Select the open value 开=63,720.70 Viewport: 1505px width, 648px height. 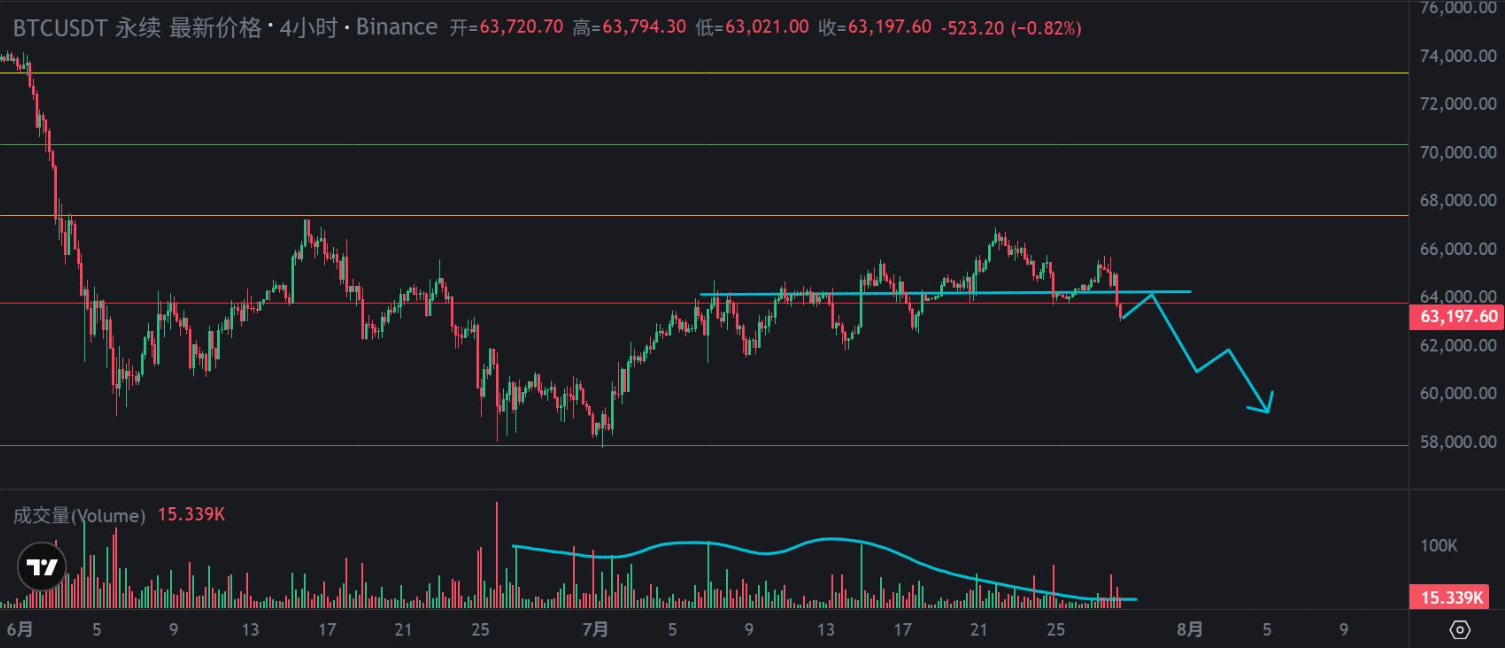508,28
